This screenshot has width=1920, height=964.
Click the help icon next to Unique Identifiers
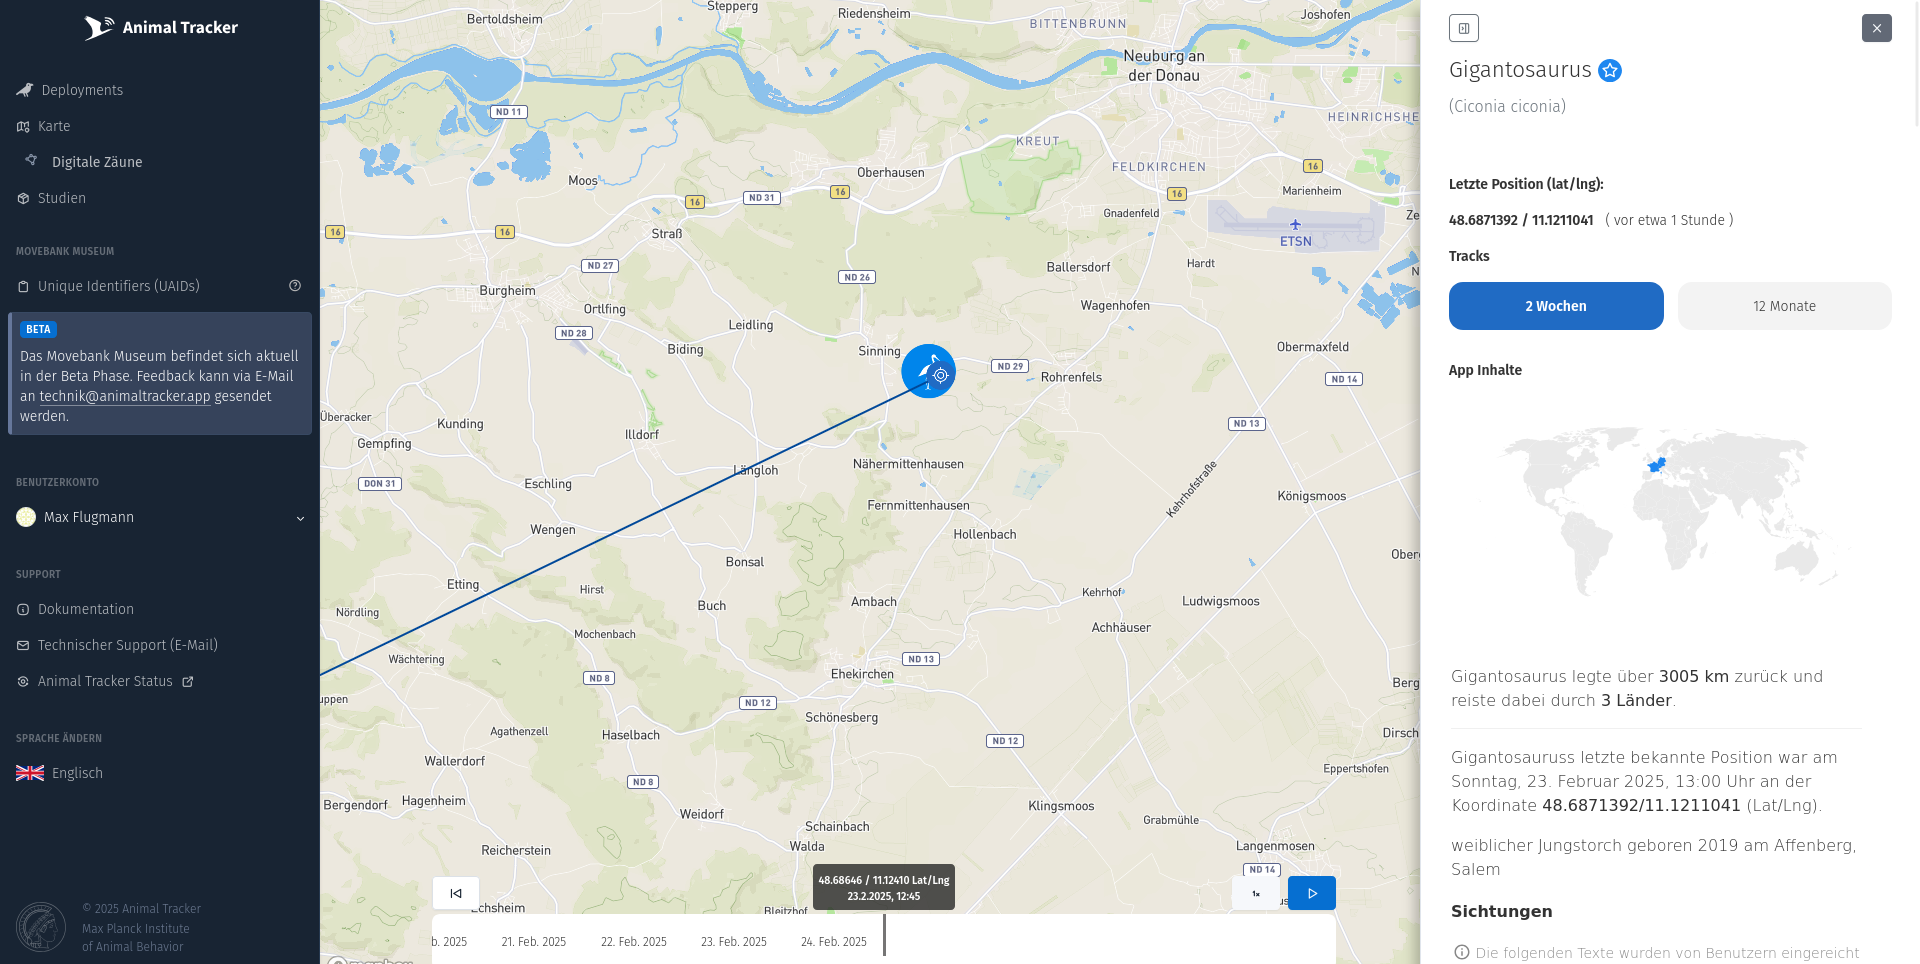tap(295, 286)
